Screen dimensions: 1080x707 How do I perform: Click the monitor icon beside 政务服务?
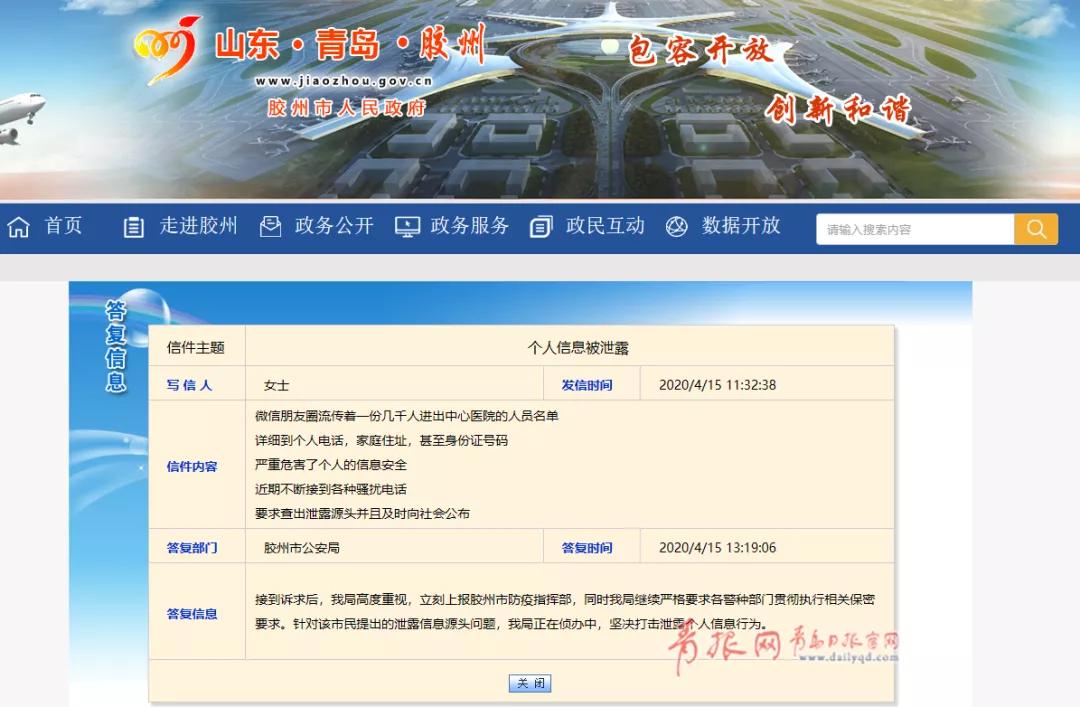407,227
